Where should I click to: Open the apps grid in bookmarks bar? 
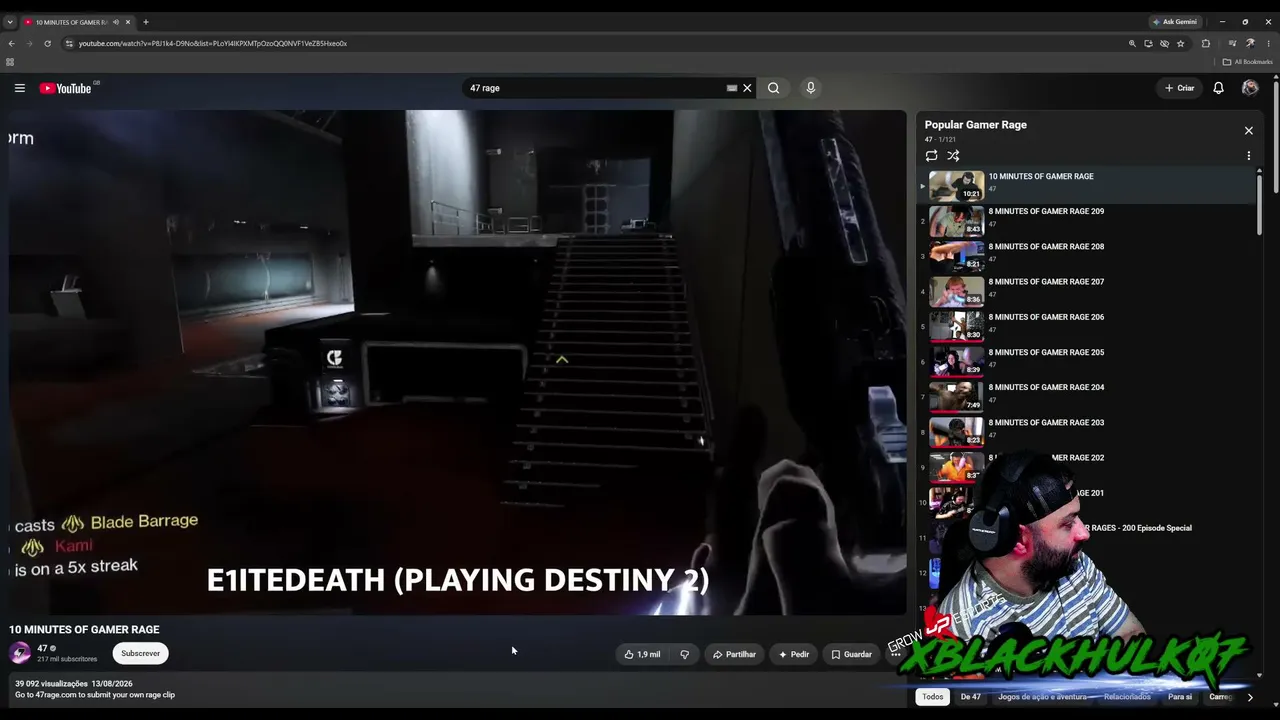(10, 62)
